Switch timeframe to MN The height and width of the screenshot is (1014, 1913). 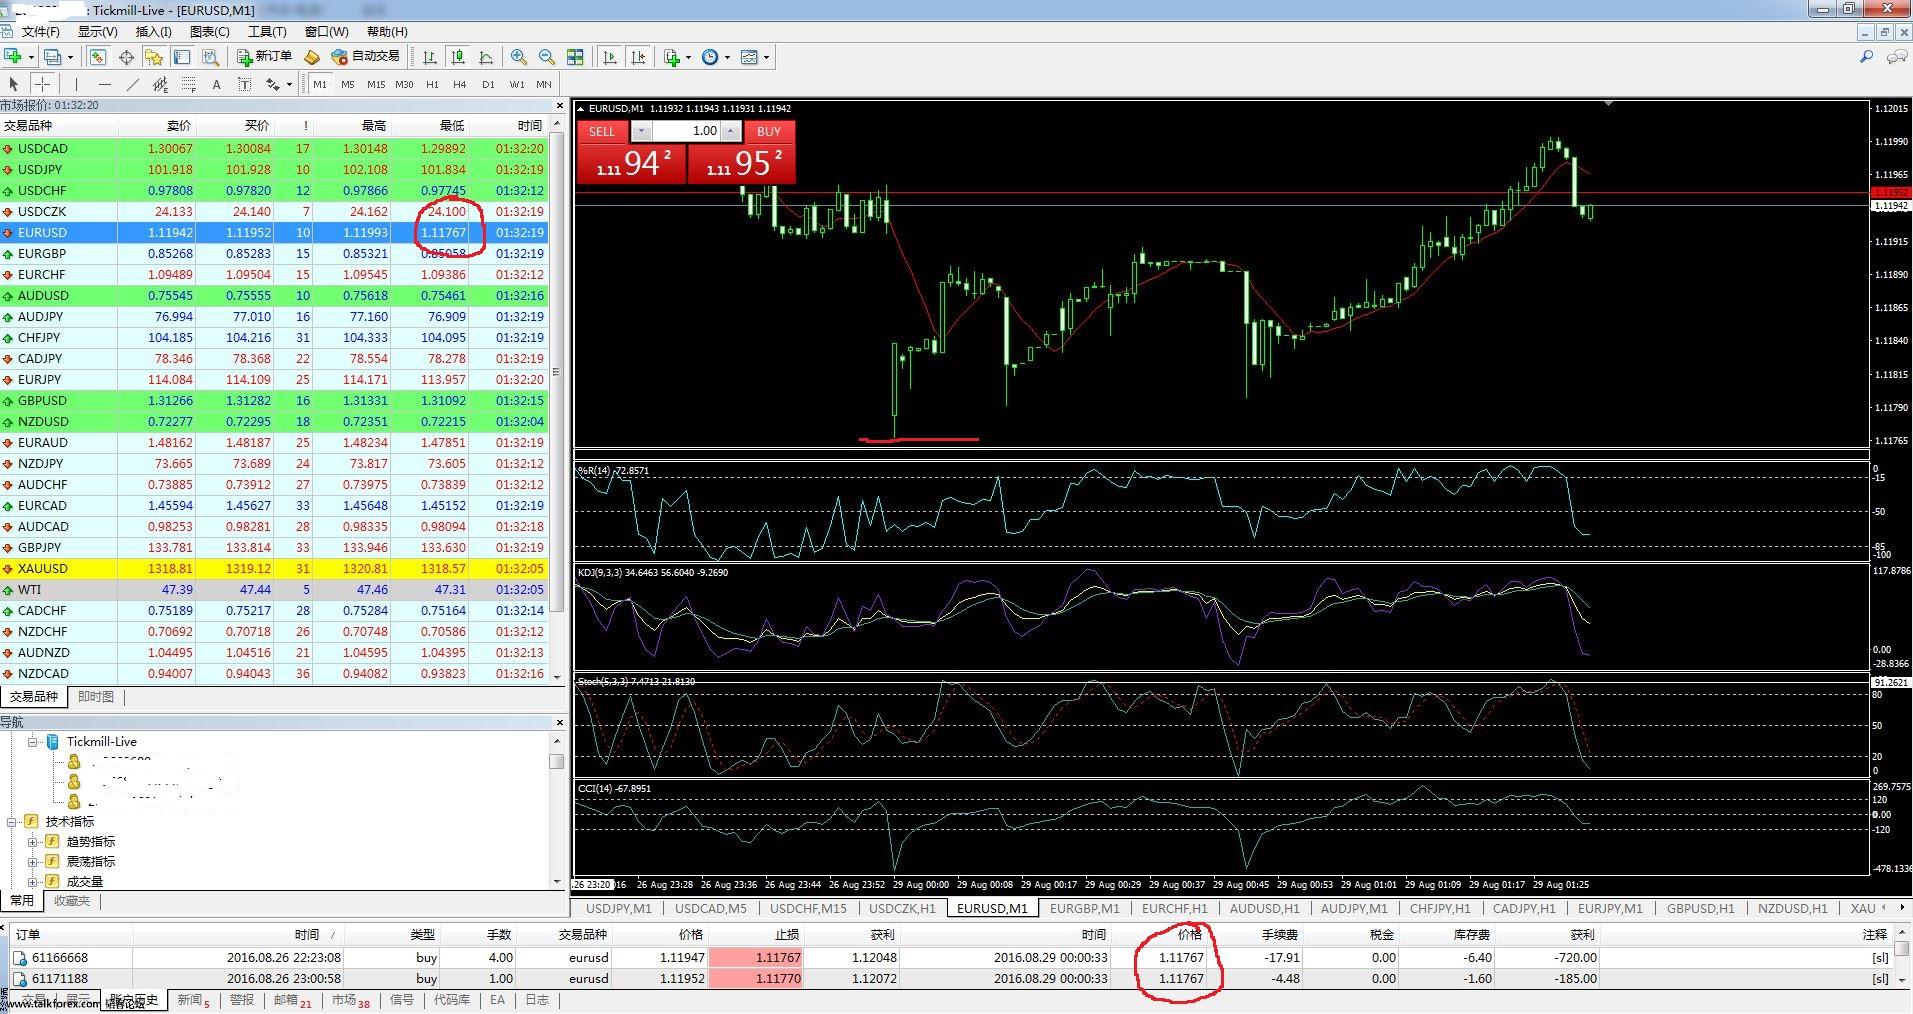[x=544, y=84]
